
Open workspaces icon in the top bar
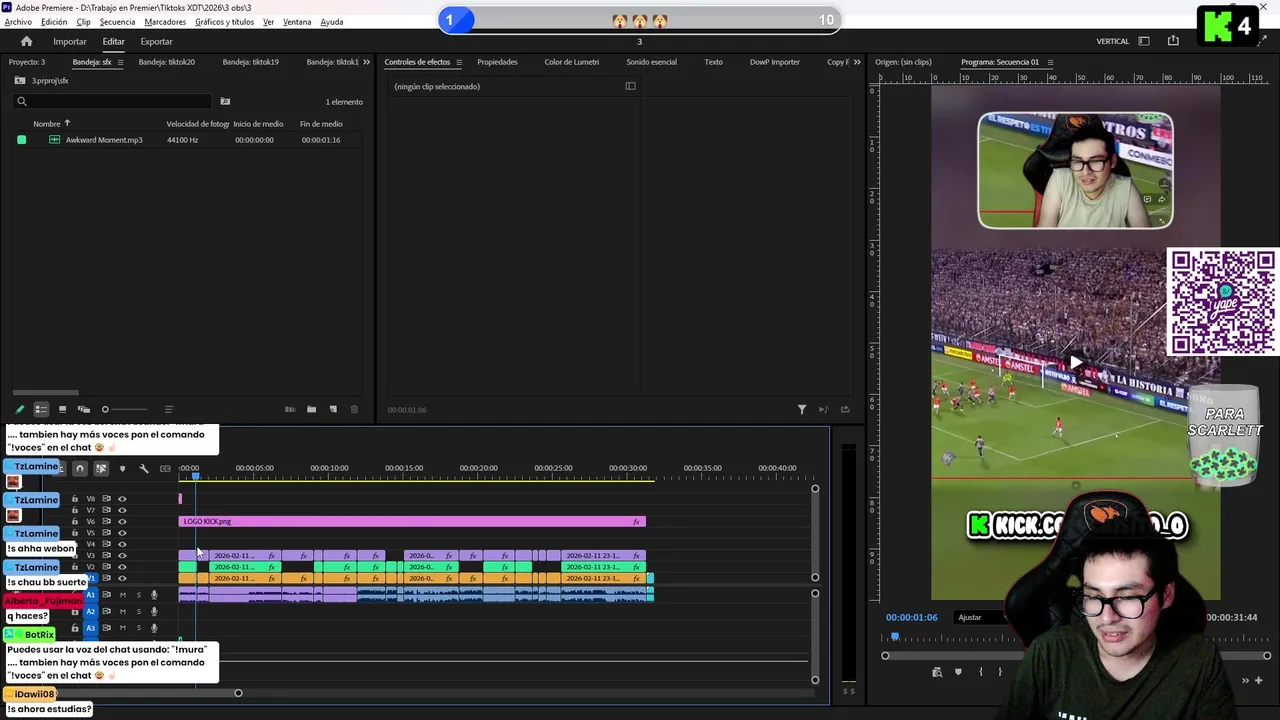[x=1144, y=41]
